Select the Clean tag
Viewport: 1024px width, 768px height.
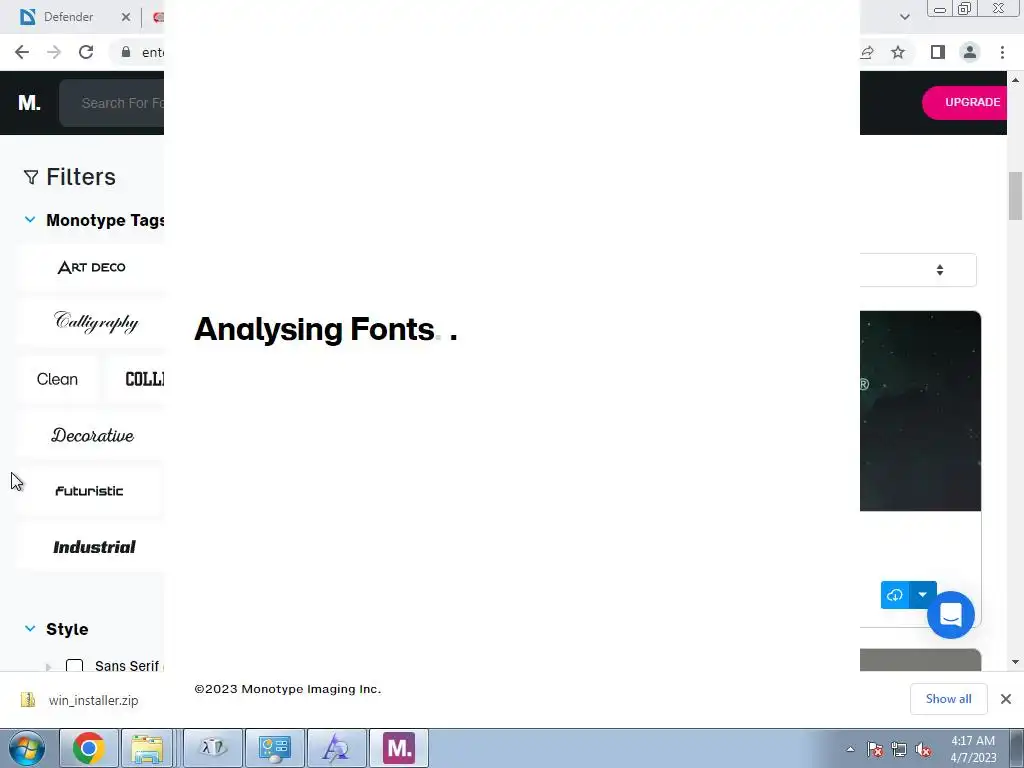57,379
